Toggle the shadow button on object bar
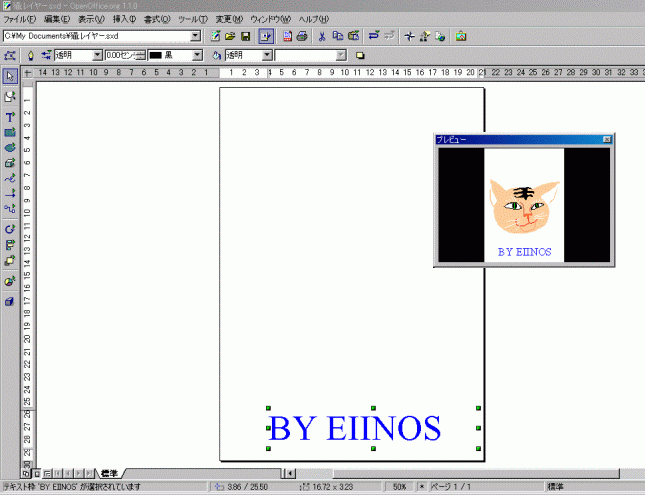This screenshot has width=645, height=495. pos(360,55)
